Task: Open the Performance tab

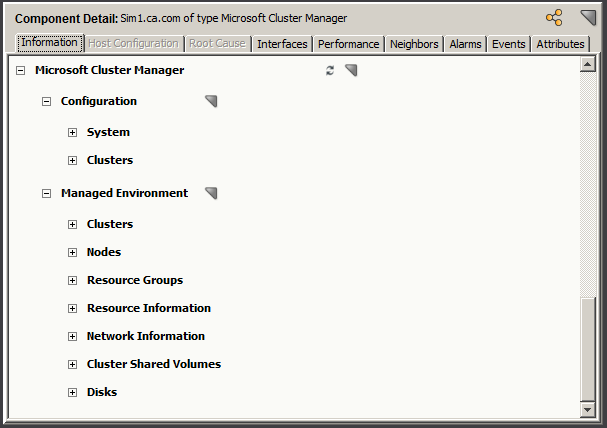Action: pyautogui.click(x=348, y=44)
